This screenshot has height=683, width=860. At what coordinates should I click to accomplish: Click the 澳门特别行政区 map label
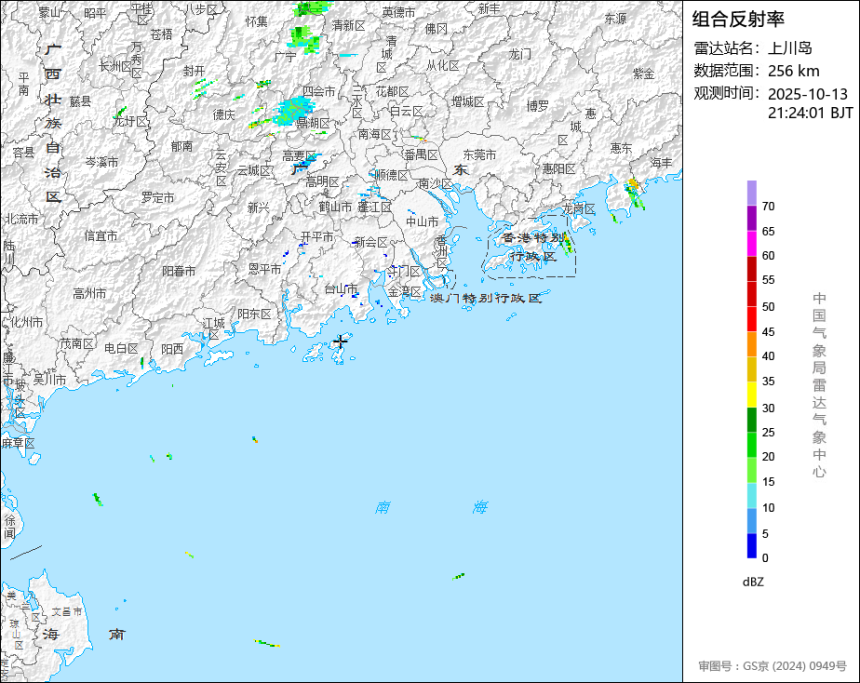click(x=485, y=298)
